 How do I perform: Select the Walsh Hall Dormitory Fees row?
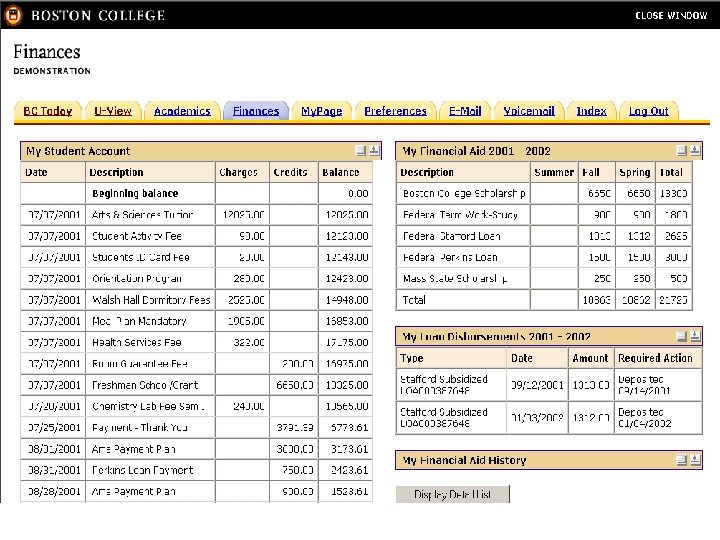coord(196,300)
